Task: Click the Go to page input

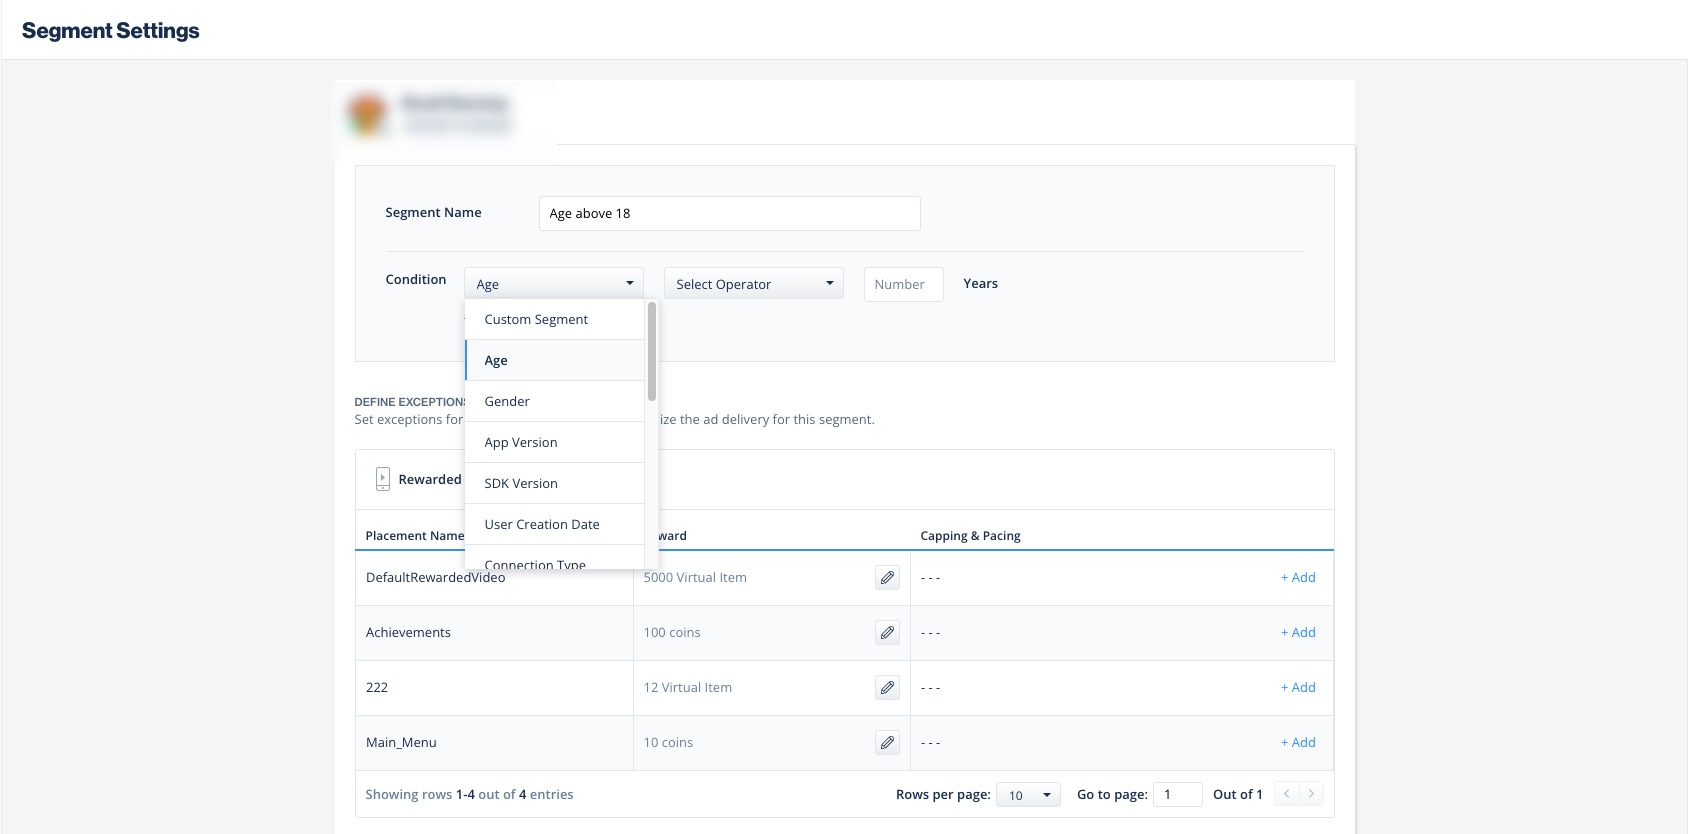Action: (1178, 795)
